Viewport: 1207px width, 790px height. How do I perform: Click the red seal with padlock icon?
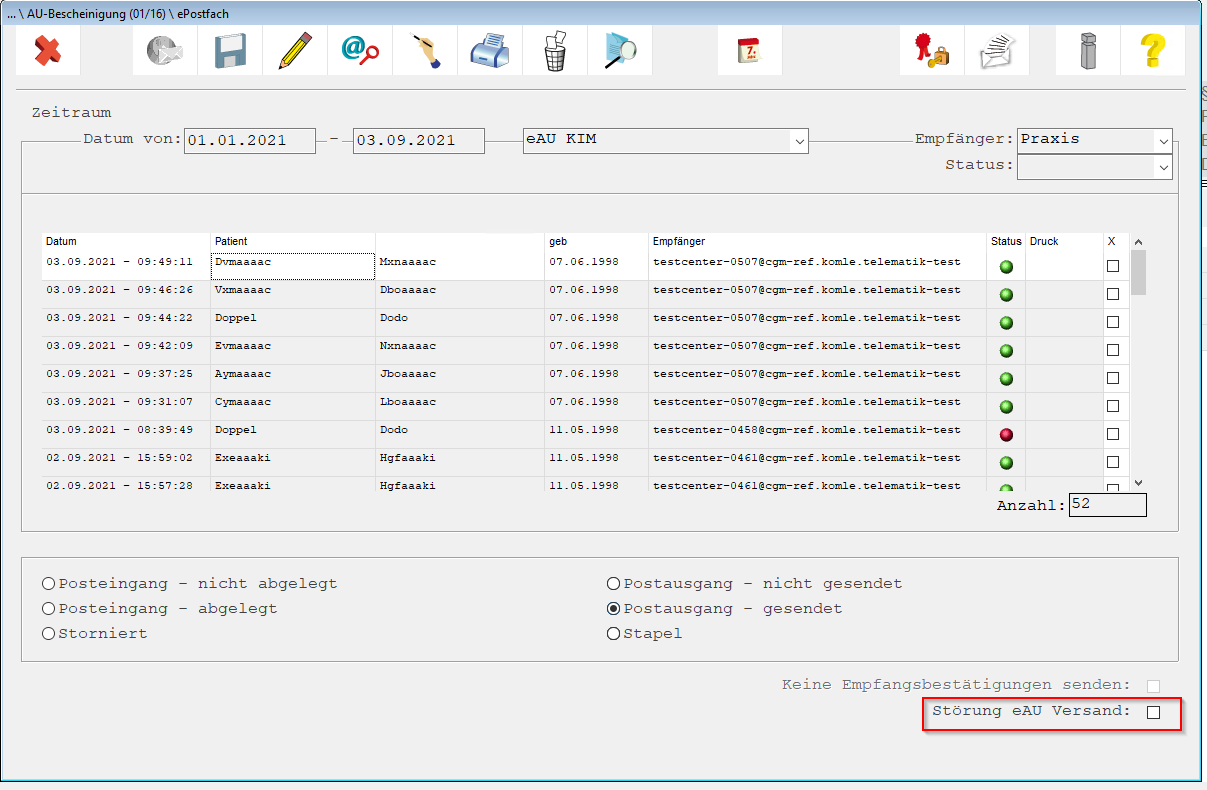(931, 50)
